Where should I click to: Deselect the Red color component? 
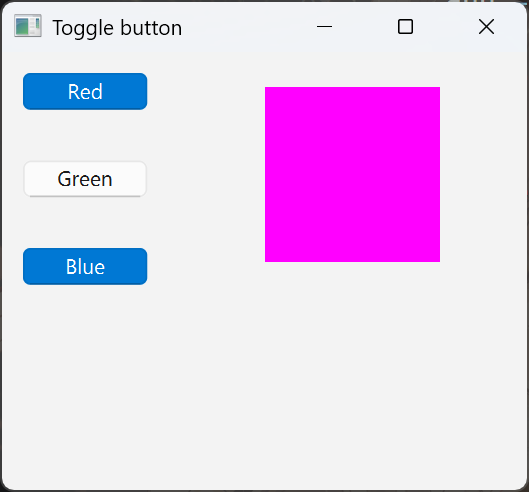85,91
